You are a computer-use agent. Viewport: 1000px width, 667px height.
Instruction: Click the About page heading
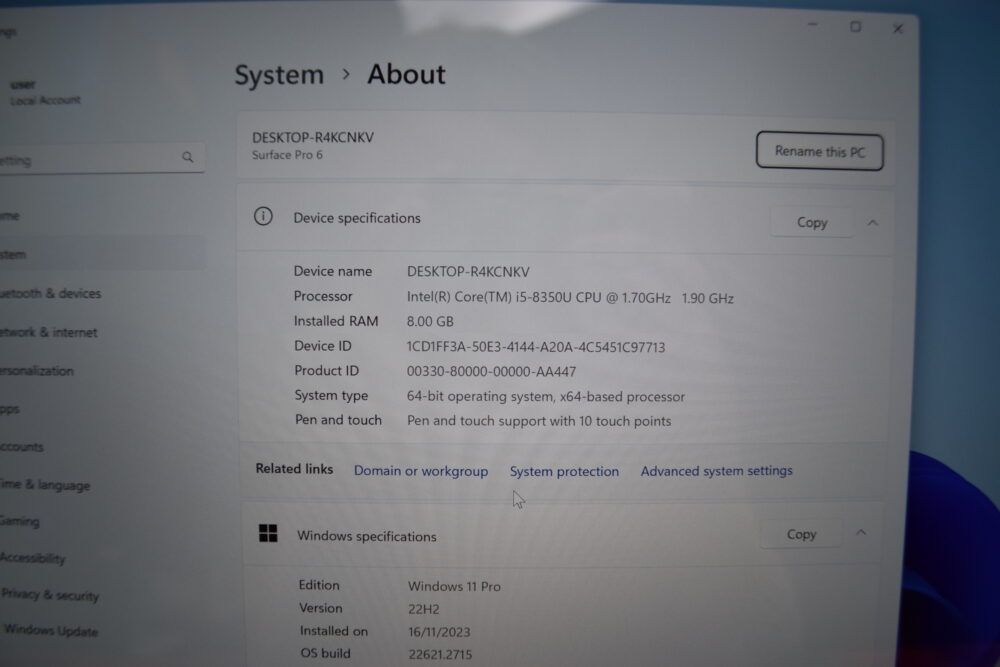pyautogui.click(x=406, y=75)
